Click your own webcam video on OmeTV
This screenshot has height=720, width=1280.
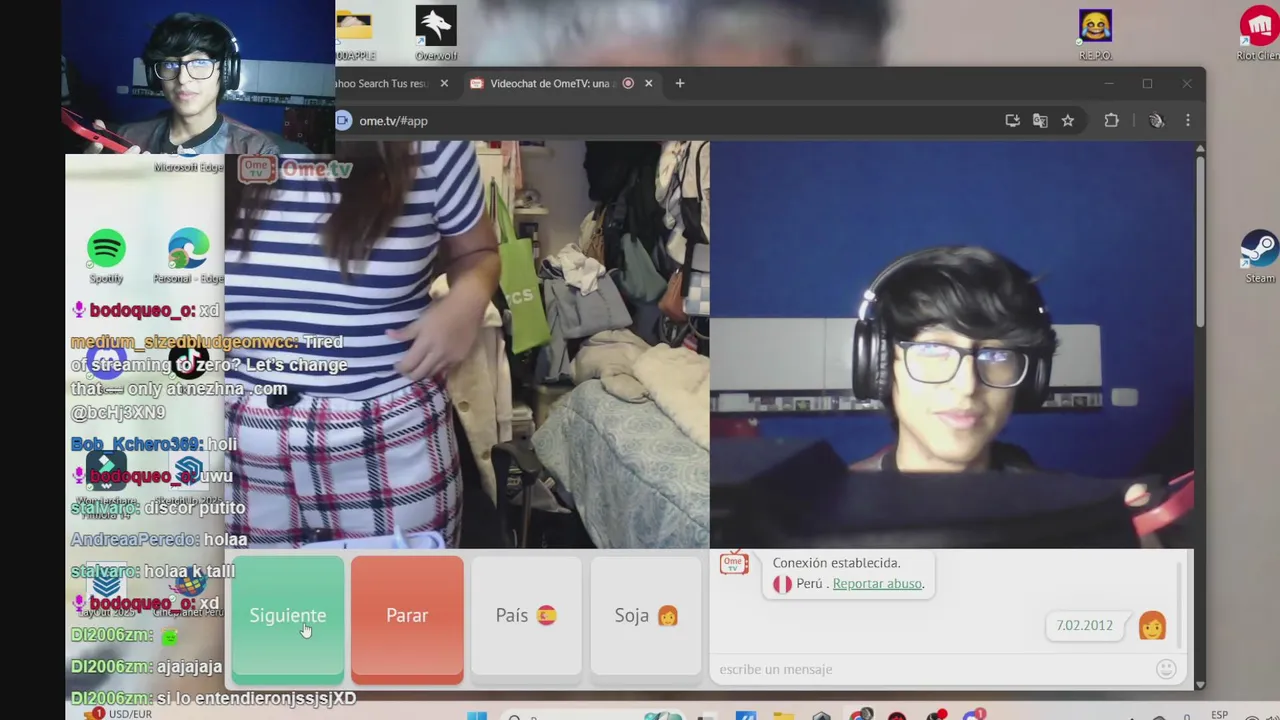[x=952, y=344]
